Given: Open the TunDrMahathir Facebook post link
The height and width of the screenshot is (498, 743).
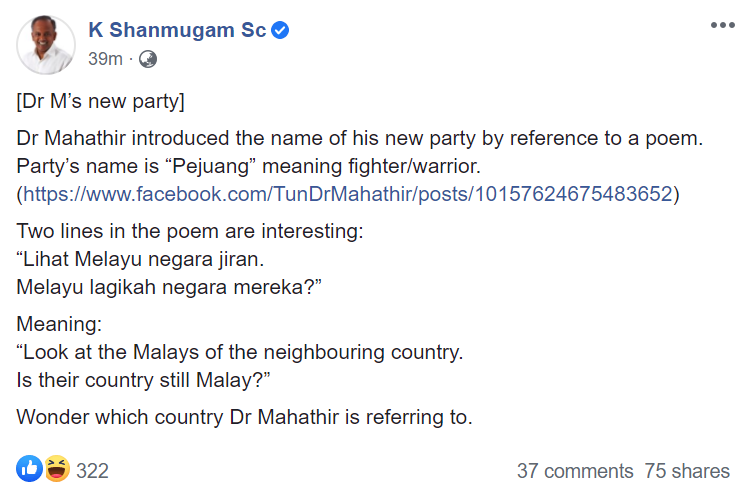Looking at the screenshot, I should (349, 194).
